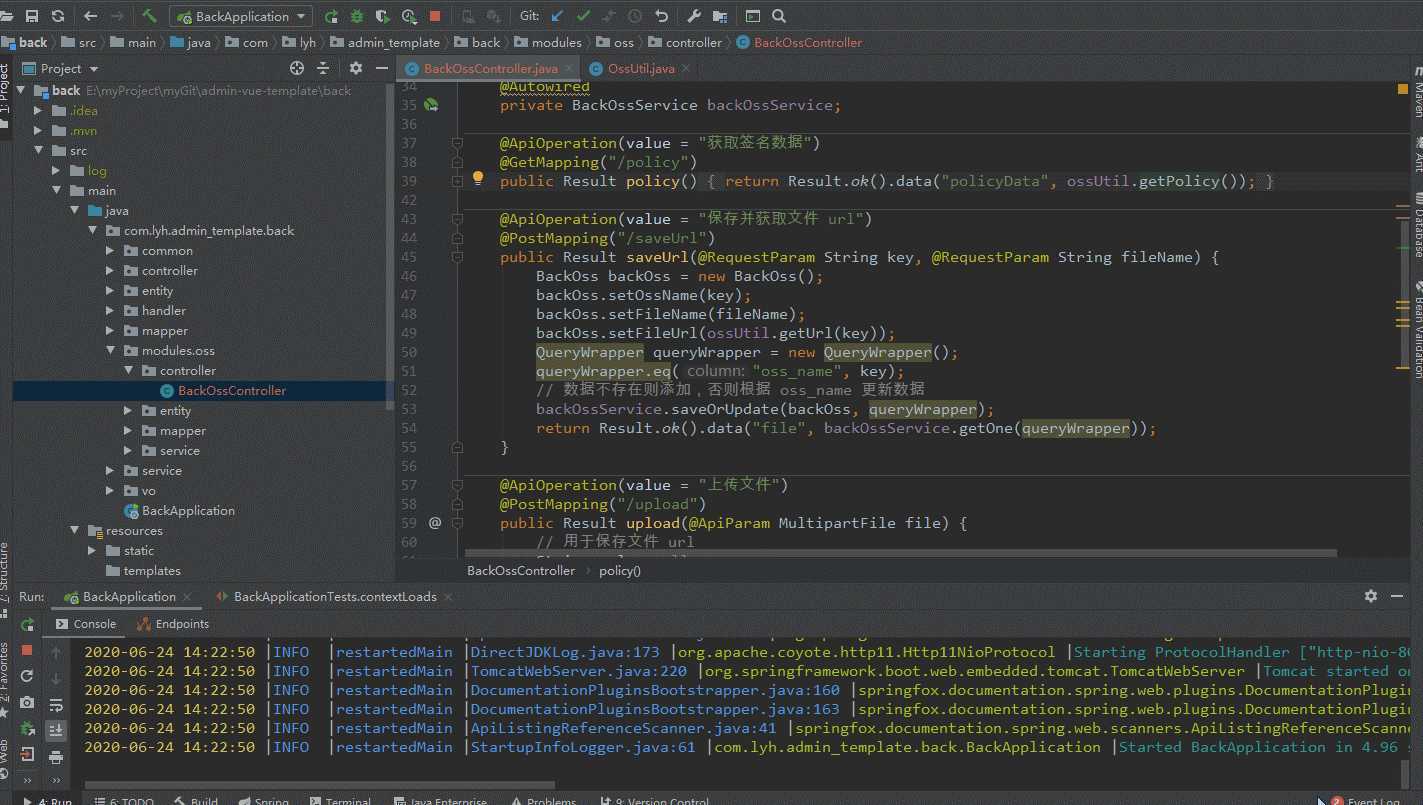This screenshot has height=805, width=1423.
Task: Click the Spring bean gutter icon at line 35
Action: 432,105
